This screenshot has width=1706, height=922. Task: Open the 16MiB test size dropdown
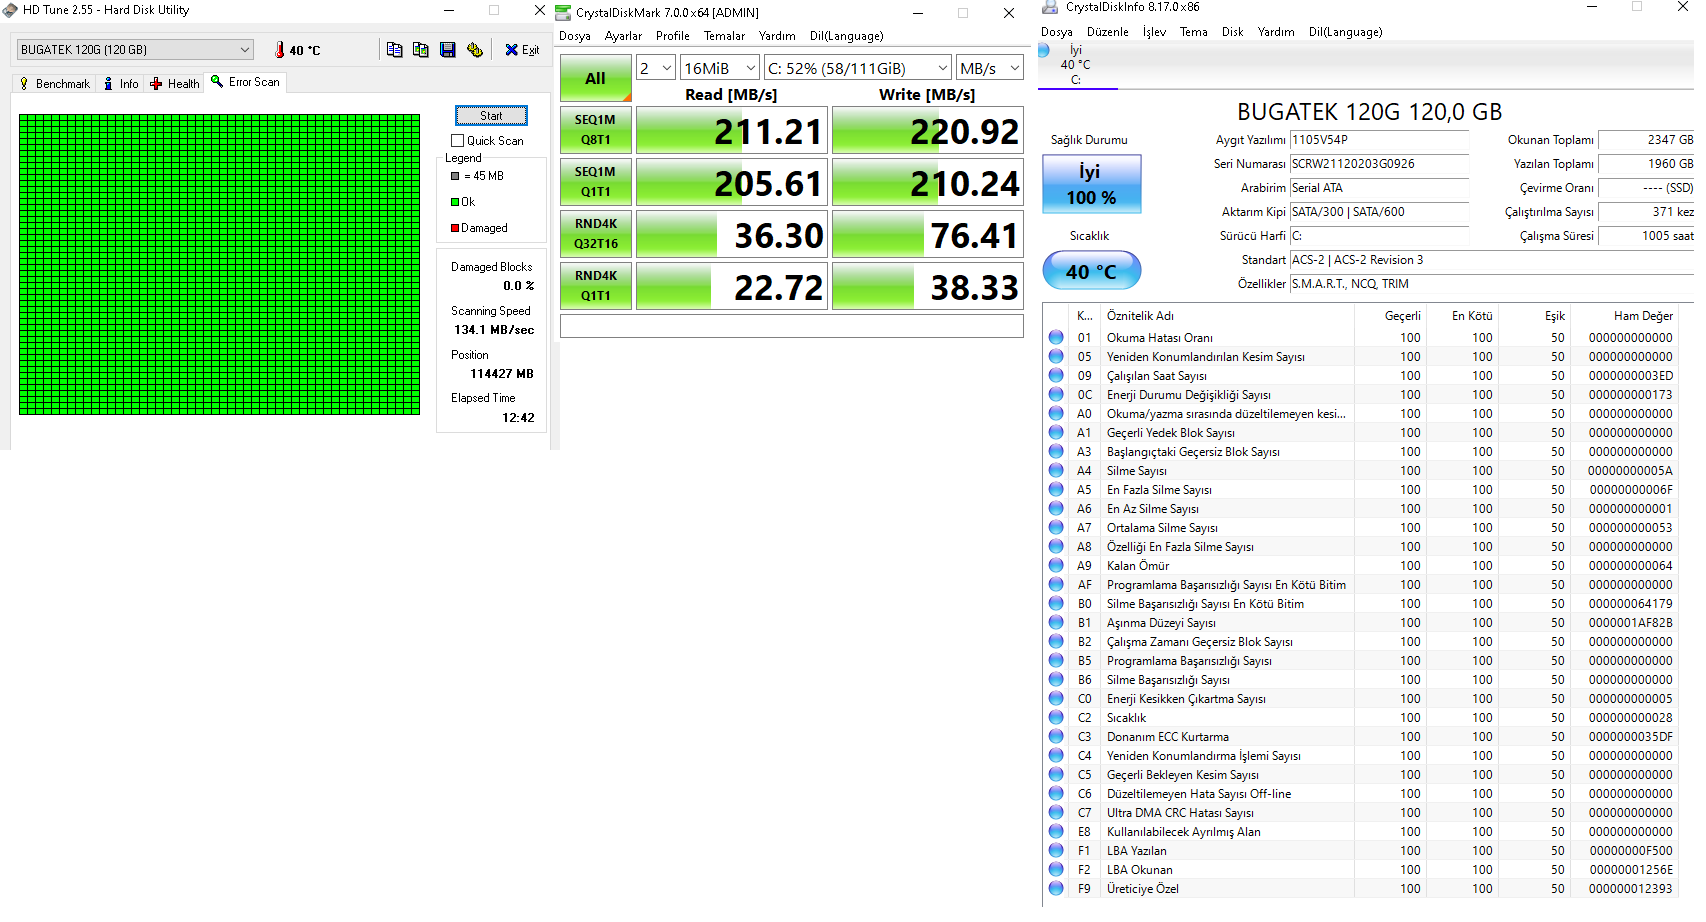pos(720,68)
